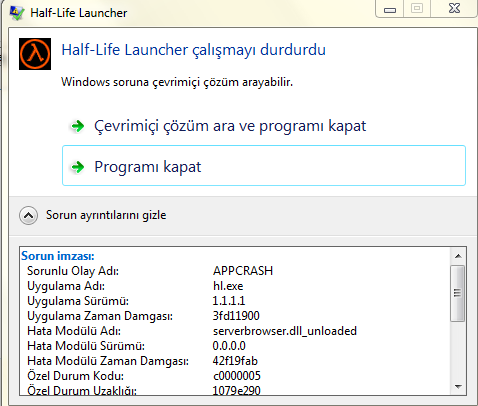Click green arrow beside Programı kapat
Screen dimensions: 478x406
tap(78, 167)
